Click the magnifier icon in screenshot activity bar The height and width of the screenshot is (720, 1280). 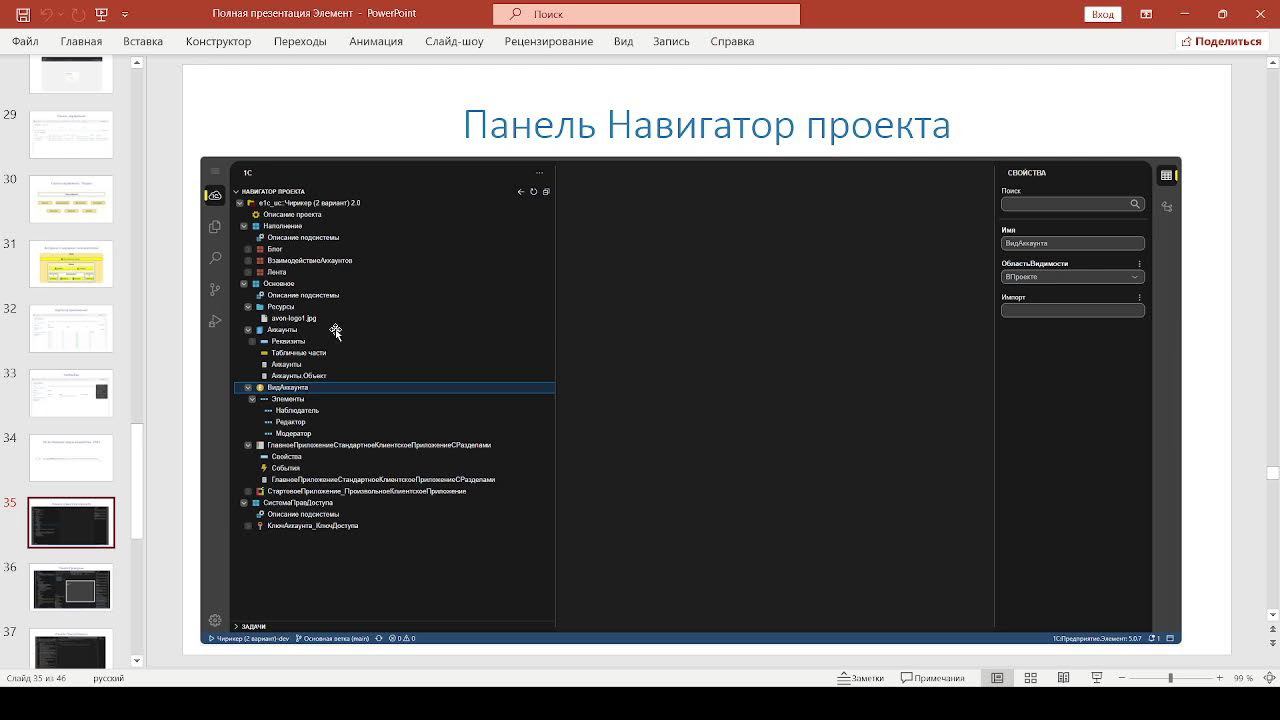215,258
